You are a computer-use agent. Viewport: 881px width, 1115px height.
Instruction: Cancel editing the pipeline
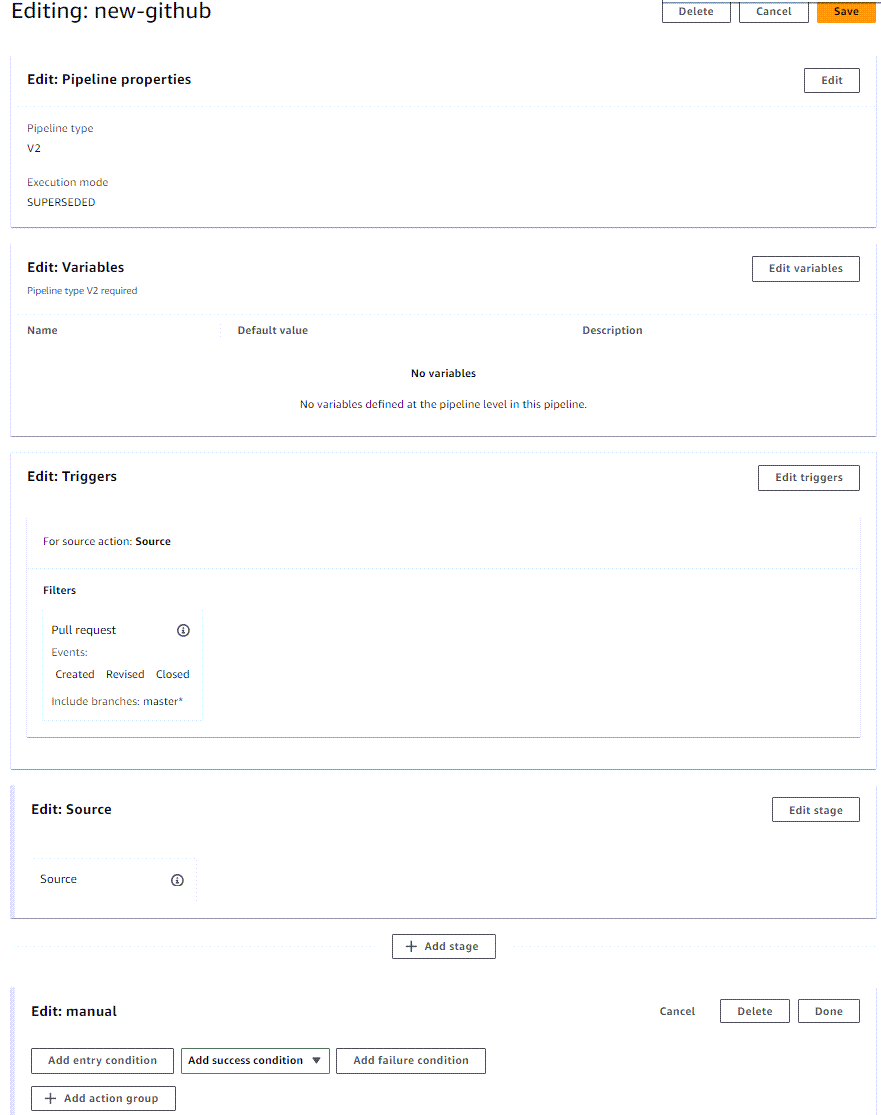tap(773, 12)
